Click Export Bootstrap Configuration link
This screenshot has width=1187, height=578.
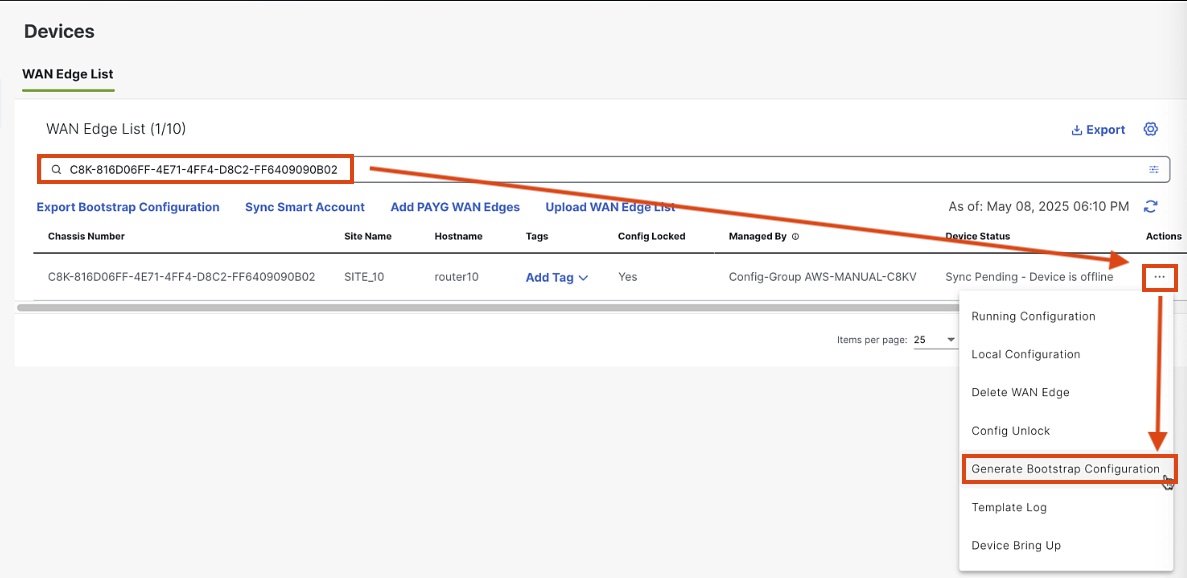point(128,207)
